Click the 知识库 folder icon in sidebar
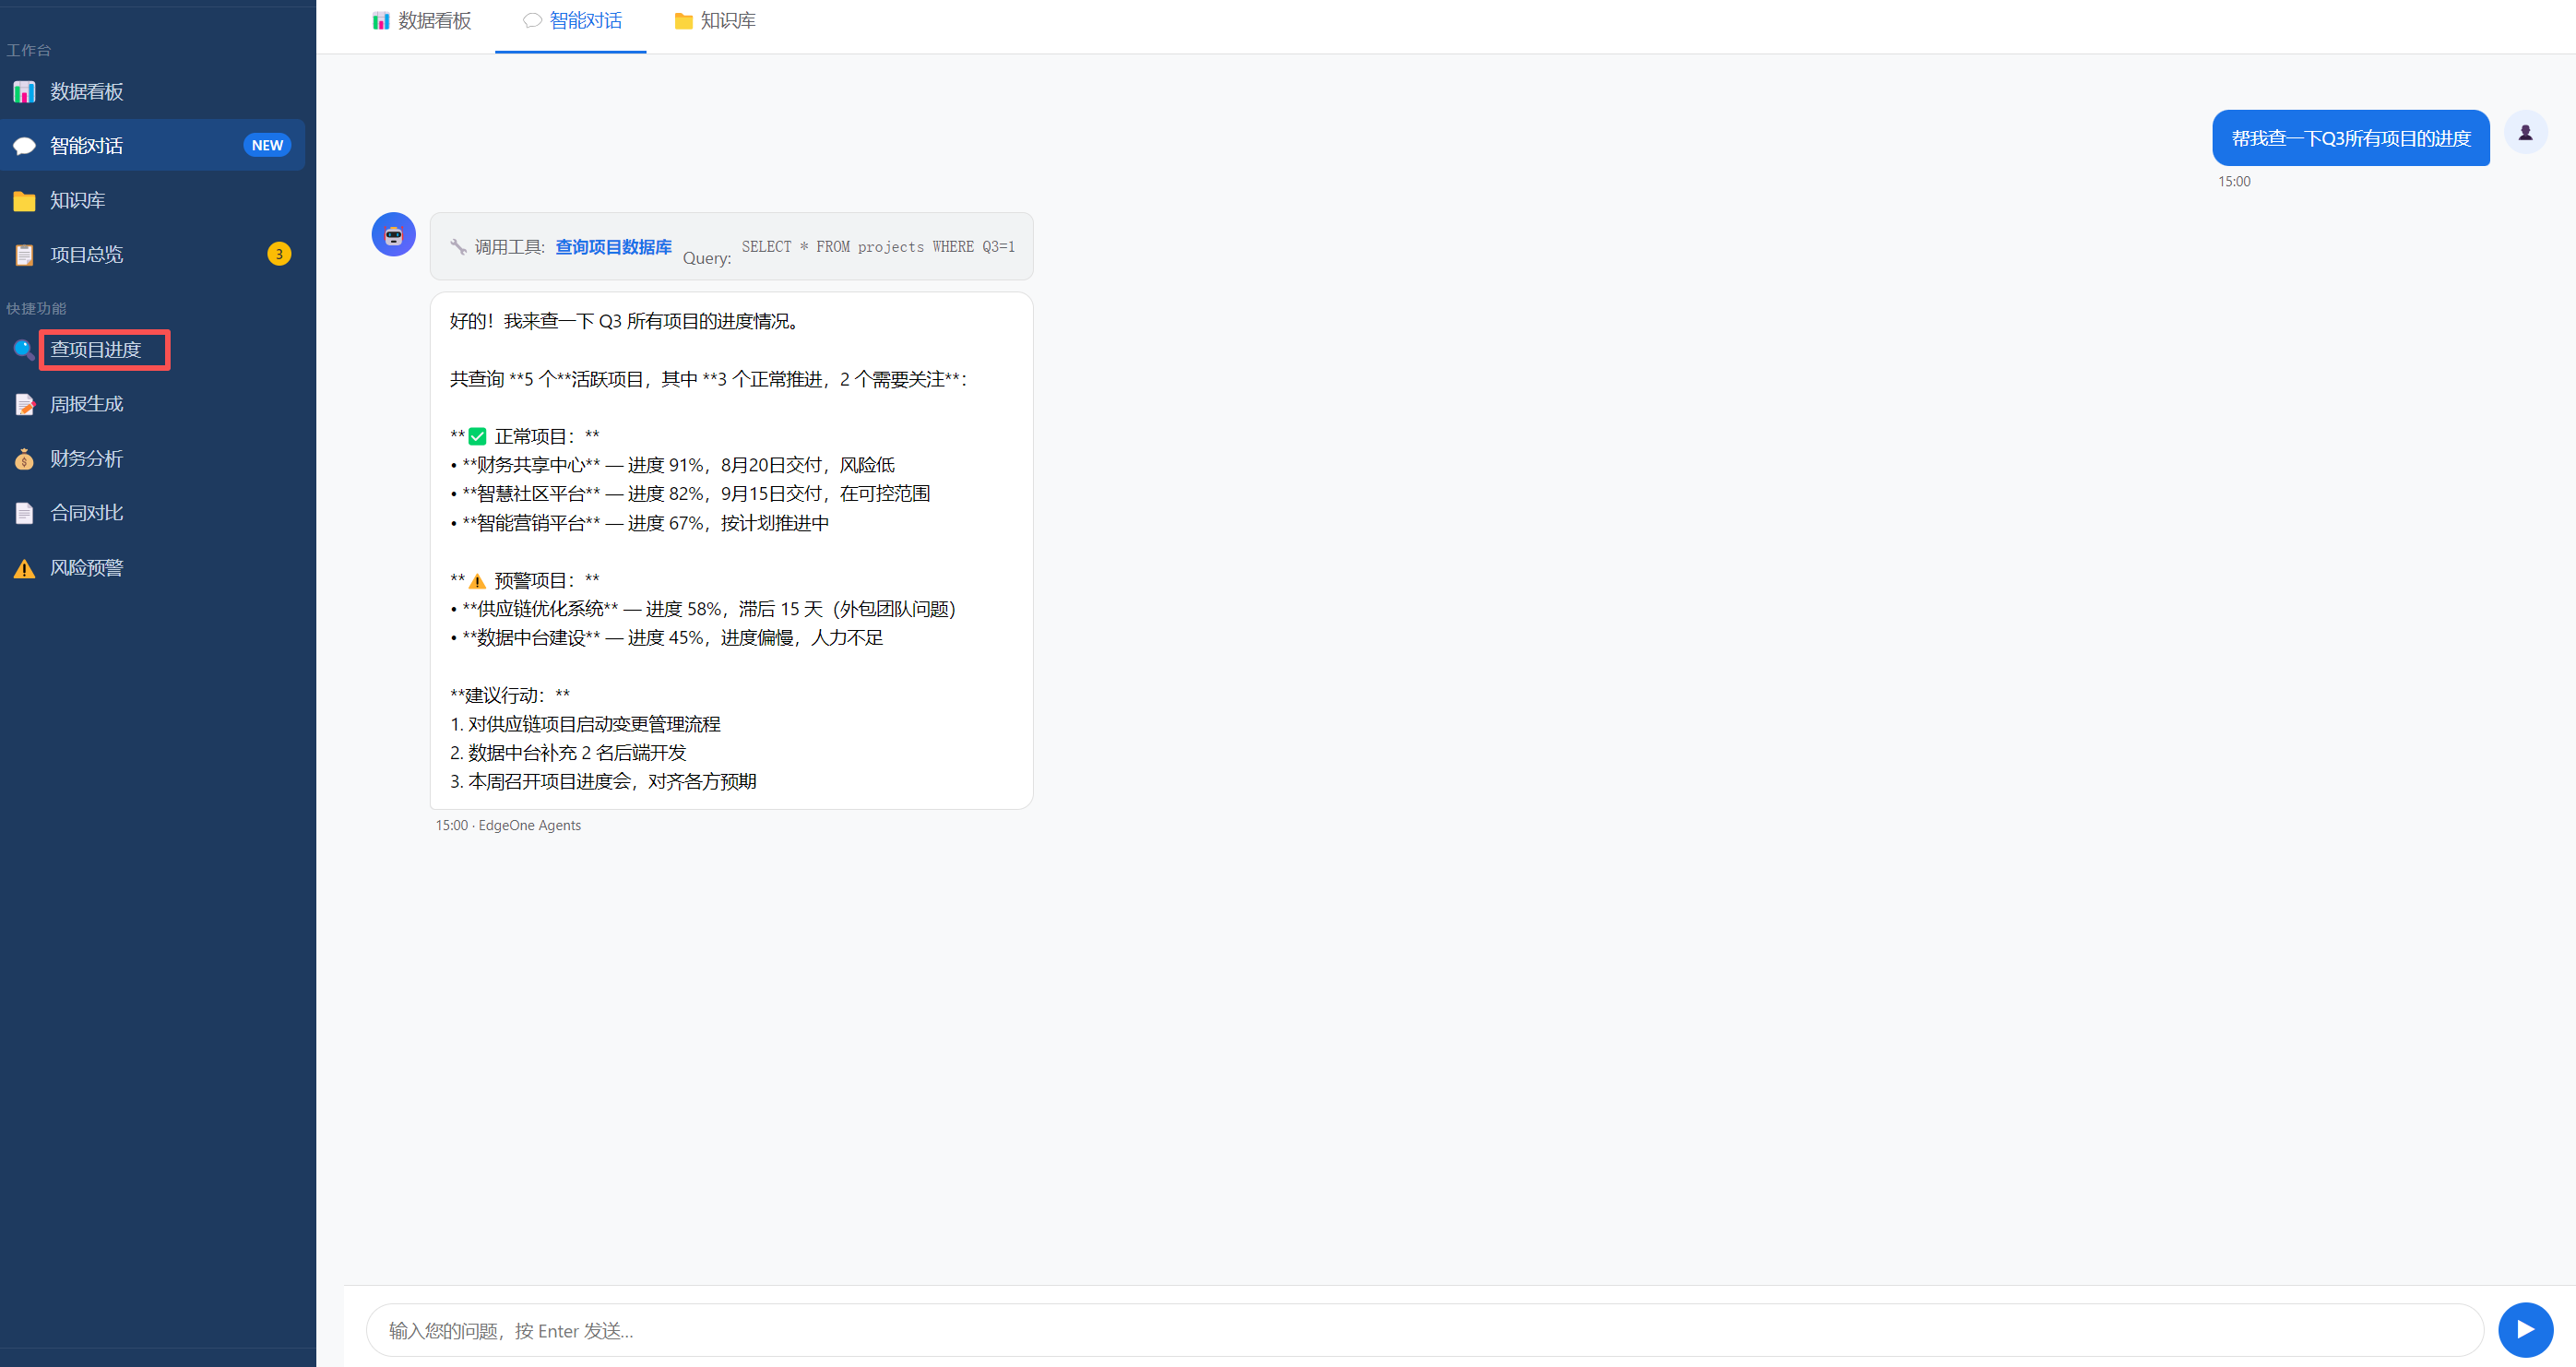Screen dimensions: 2576x1367 pyautogui.click(x=24, y=201)
